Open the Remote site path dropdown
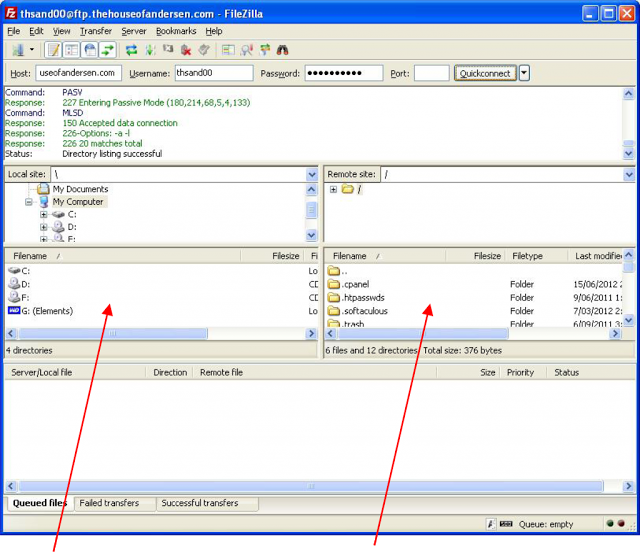The width and height of the screenshot is (640, 552). pos(629,175)
